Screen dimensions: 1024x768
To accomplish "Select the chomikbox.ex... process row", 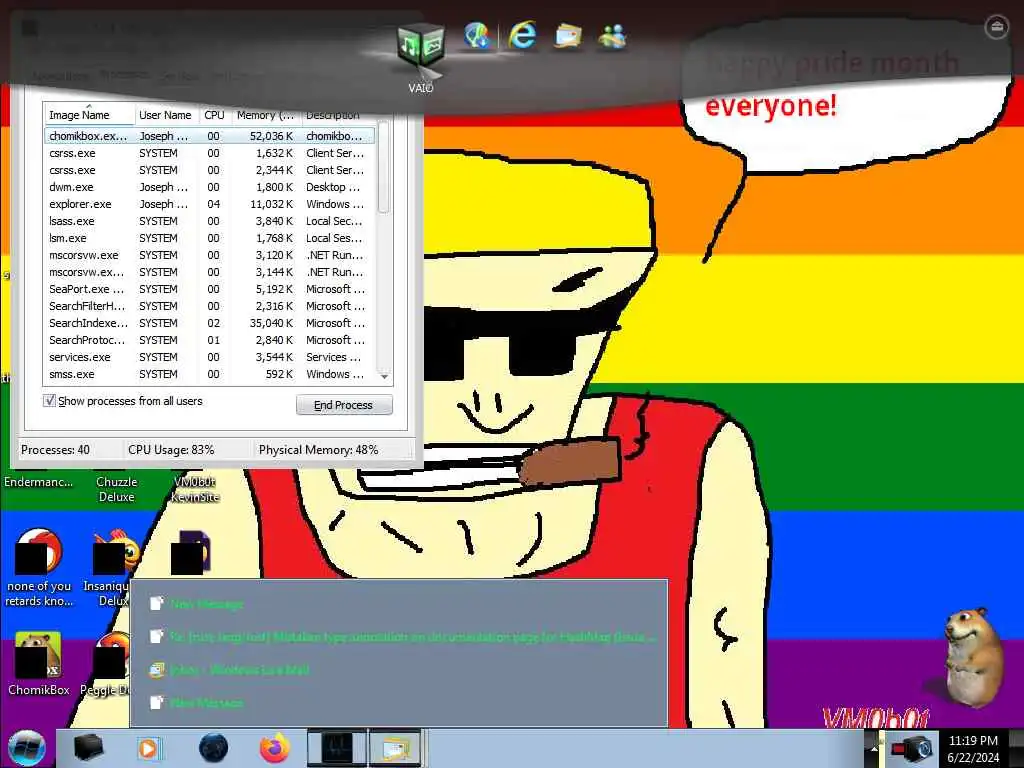I will point(210,136).
